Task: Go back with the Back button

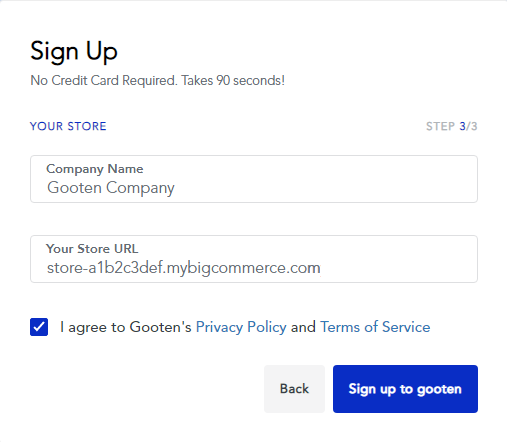Action: 294,389
